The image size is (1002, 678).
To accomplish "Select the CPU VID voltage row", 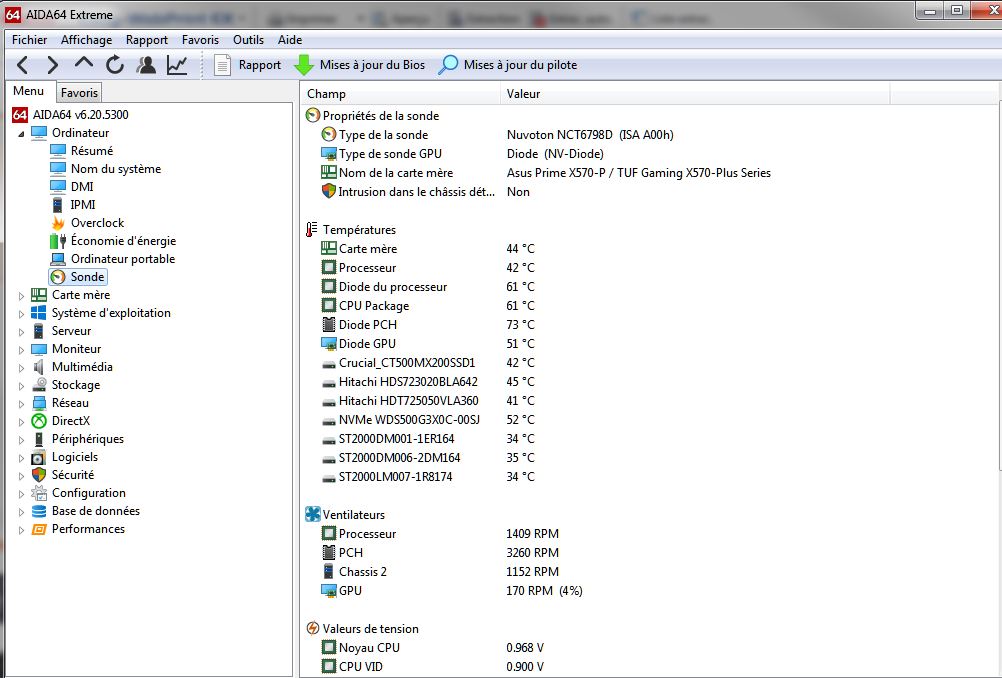I will 649,667.
